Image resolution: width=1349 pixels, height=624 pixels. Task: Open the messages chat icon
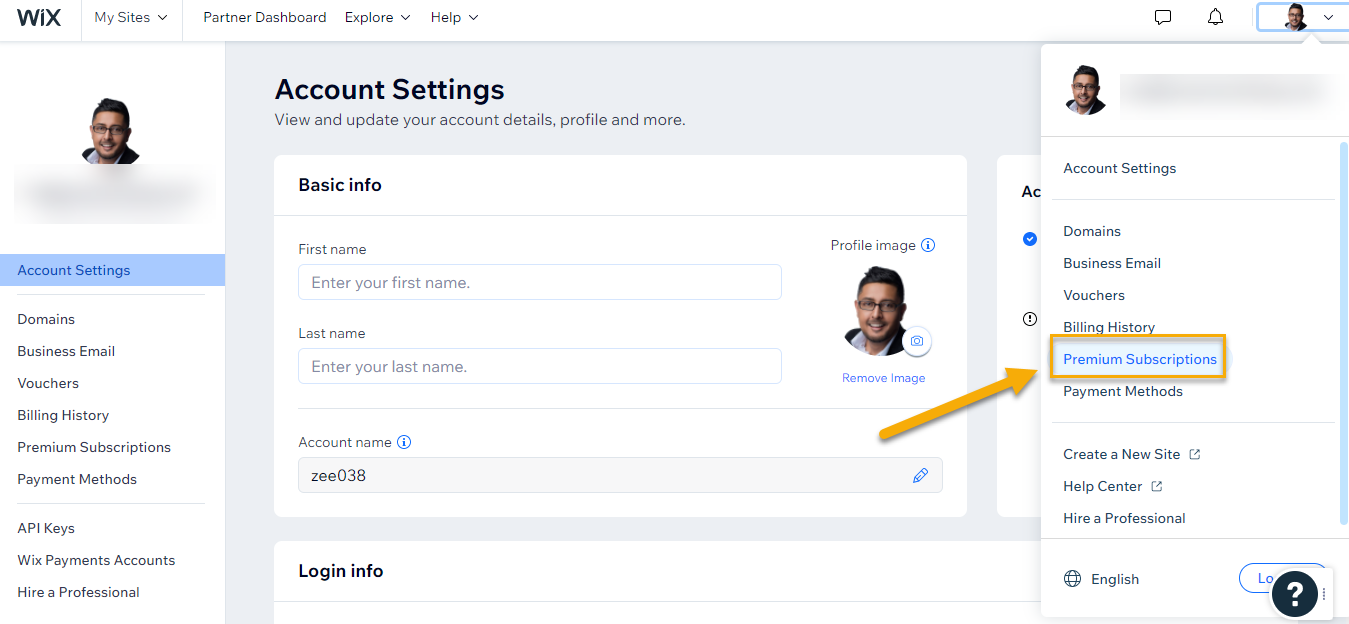tap(1162, 17)
